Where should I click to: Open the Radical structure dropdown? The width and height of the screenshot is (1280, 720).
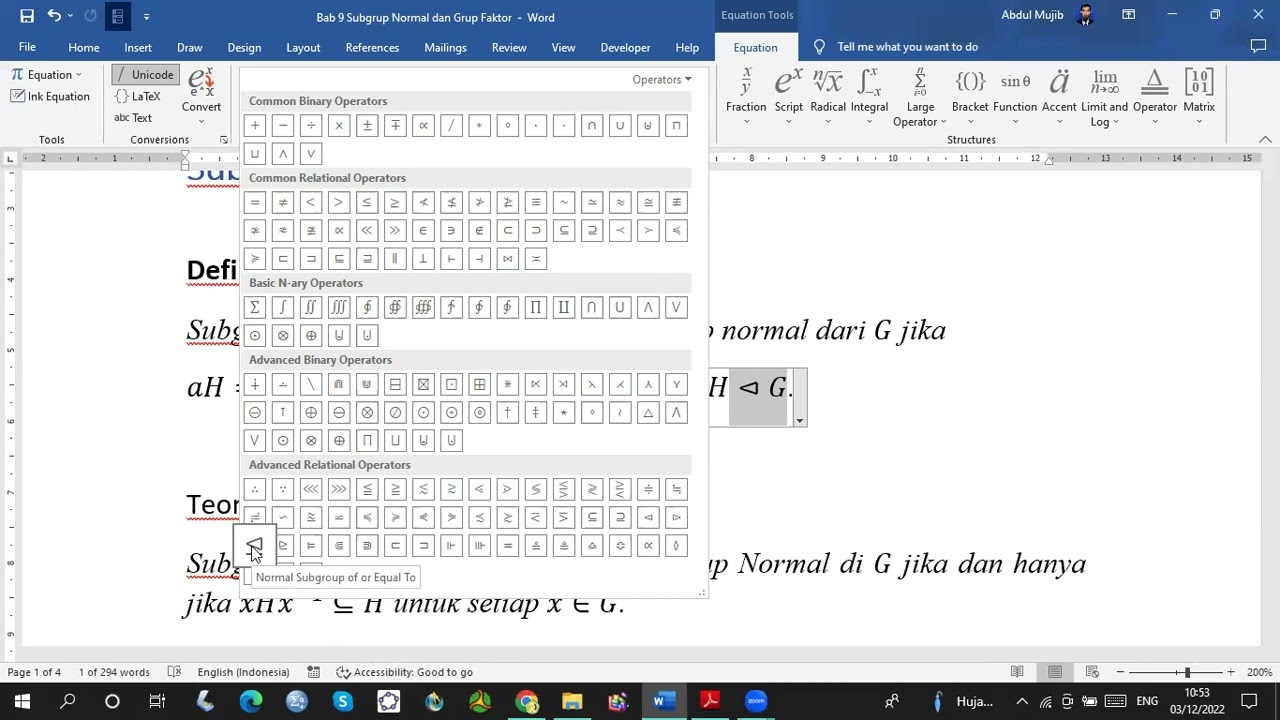(828, 97)
